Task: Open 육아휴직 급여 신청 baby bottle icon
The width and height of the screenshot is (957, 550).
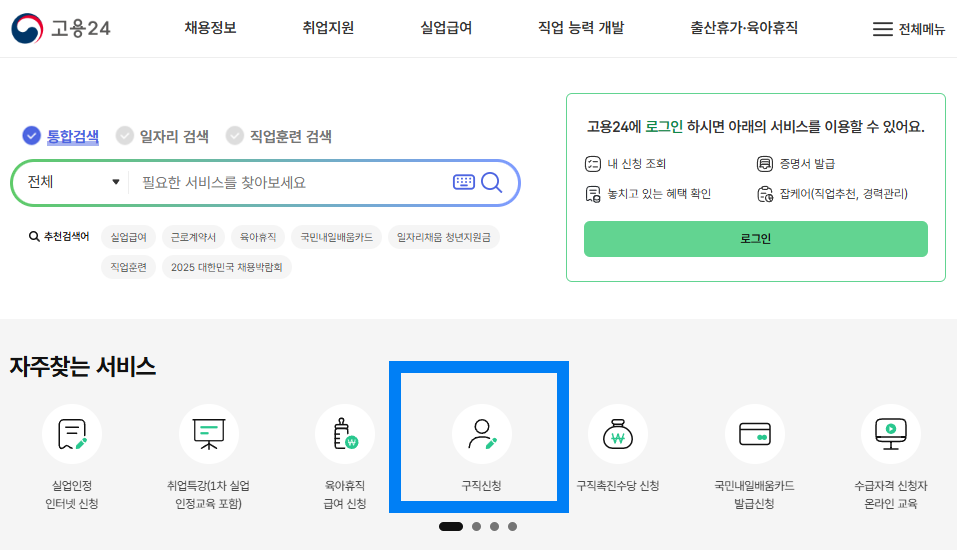Action: pyautogui.click(x=345, y=434)
